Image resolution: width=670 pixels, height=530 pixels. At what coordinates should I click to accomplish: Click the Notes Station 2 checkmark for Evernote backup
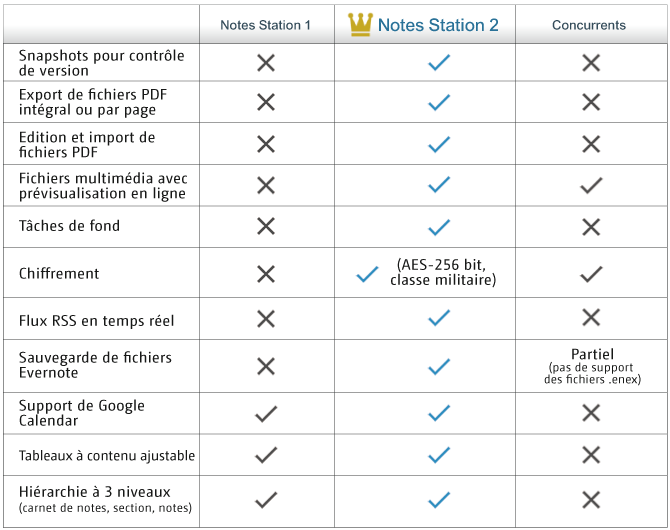[x=438, y=366]
